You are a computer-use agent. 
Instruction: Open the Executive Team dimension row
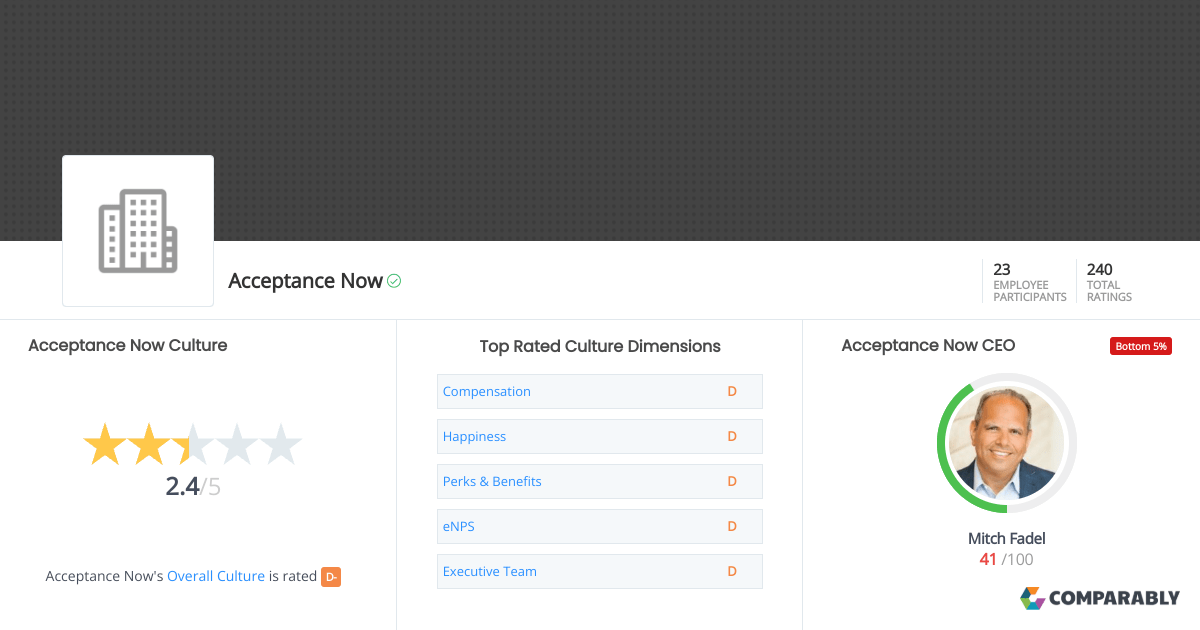pos(600,571)
